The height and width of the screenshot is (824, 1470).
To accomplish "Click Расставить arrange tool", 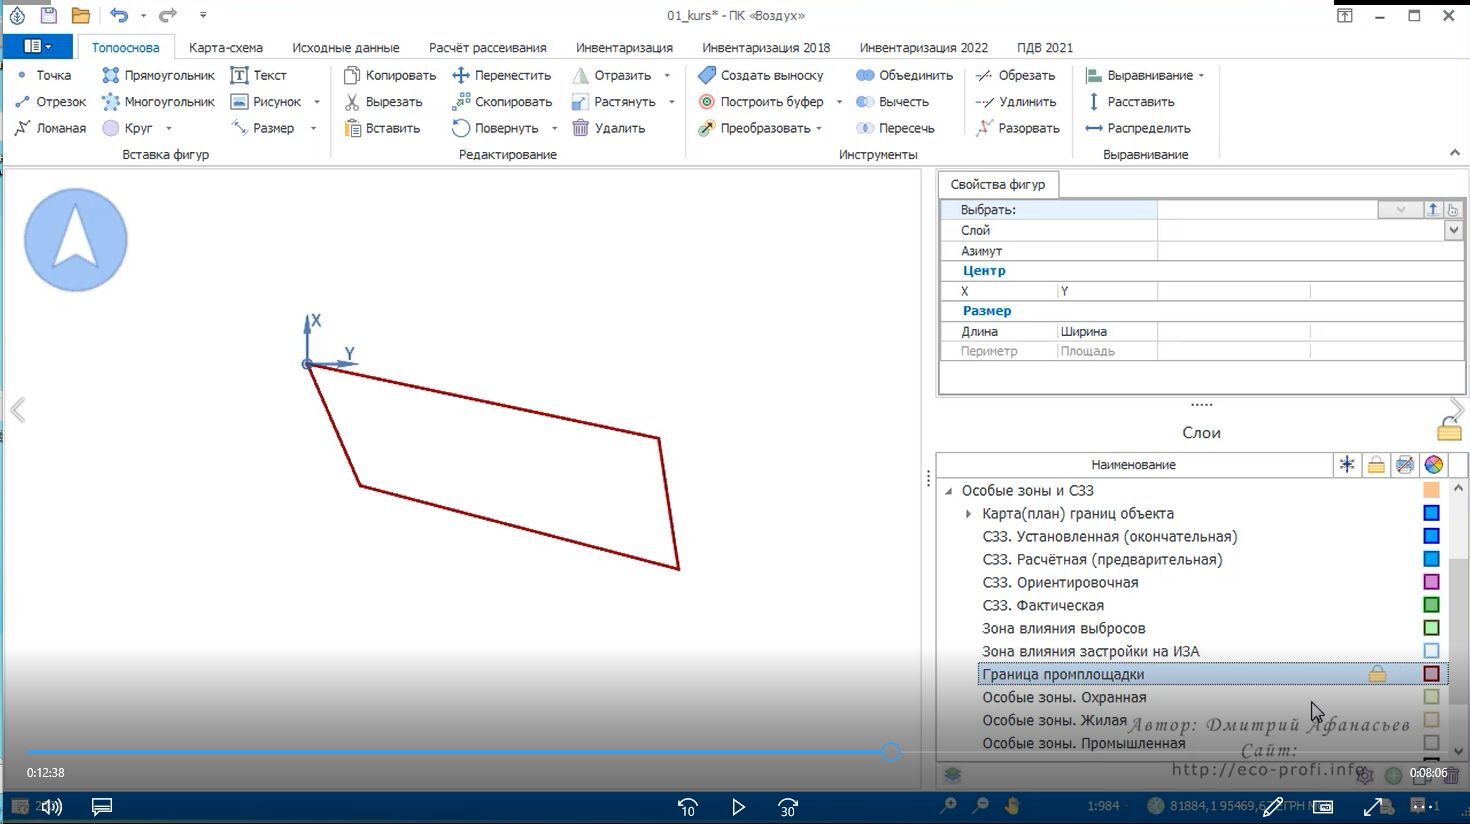I will tap(1130, 102).
